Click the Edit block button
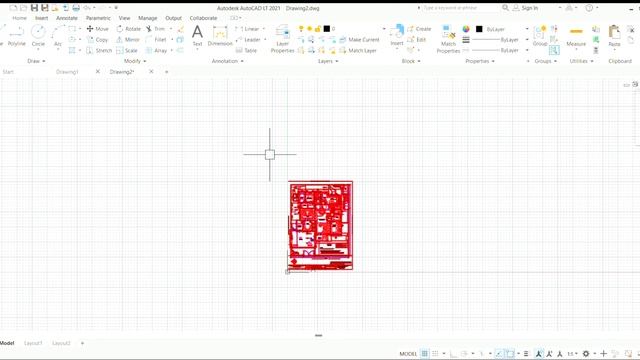 (417, 39)
